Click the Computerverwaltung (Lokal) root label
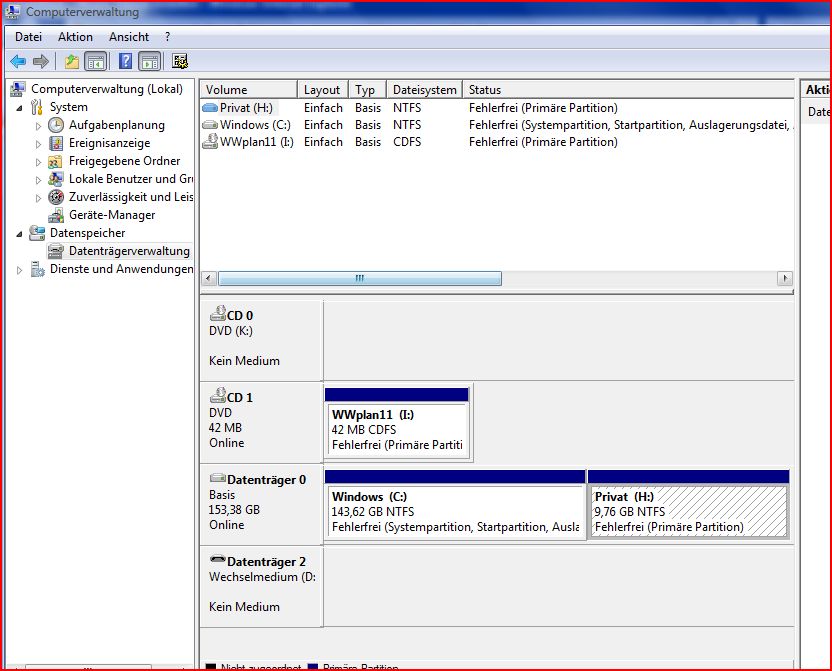The width and height of the screenshot is (832, 671). coord(107,89)
